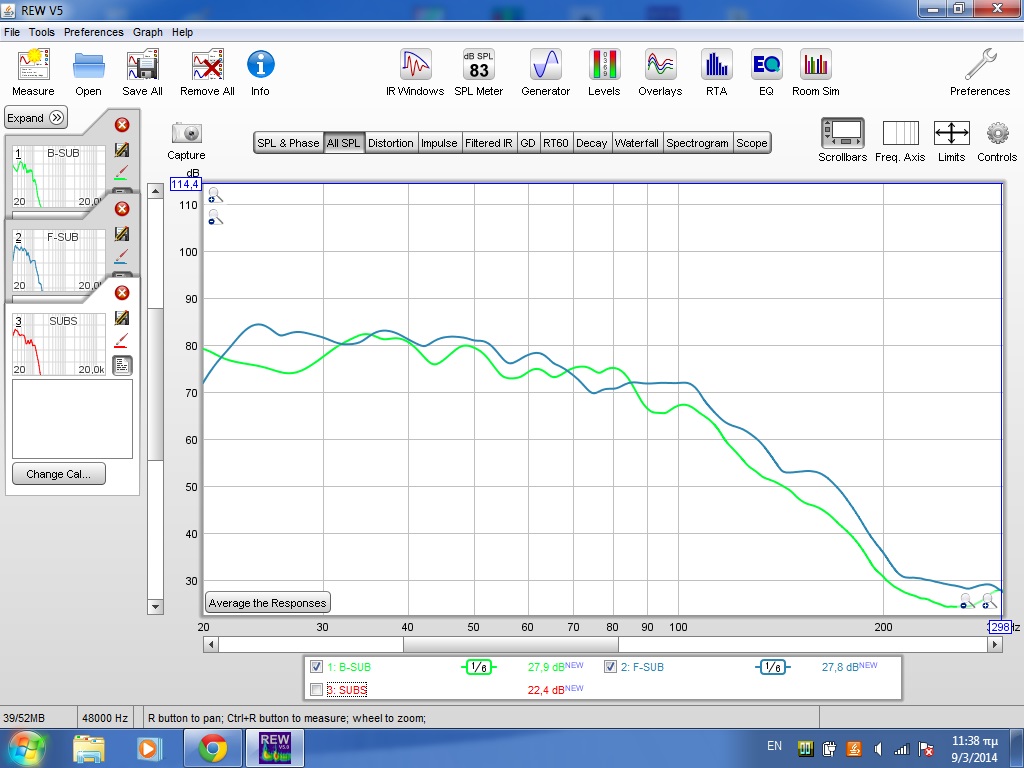Image resolution: width=1024 pixels, height=768 pixels.
Task: Open the RTA analyzer
Action: click(716, 72)
